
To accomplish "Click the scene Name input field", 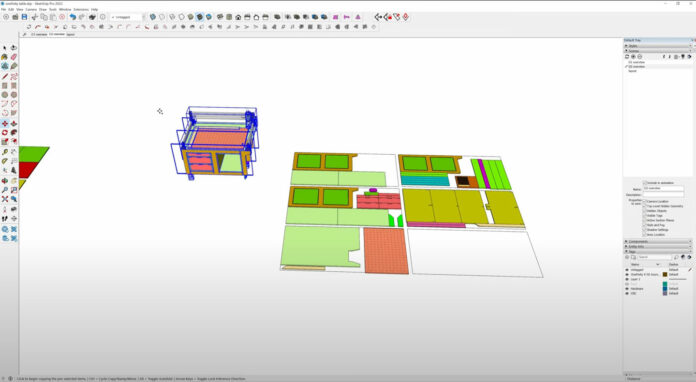I will [x=663, y=189].
